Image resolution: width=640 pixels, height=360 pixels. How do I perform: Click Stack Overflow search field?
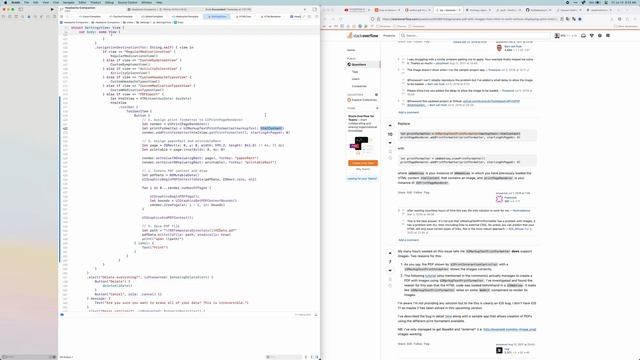(475, 36)
